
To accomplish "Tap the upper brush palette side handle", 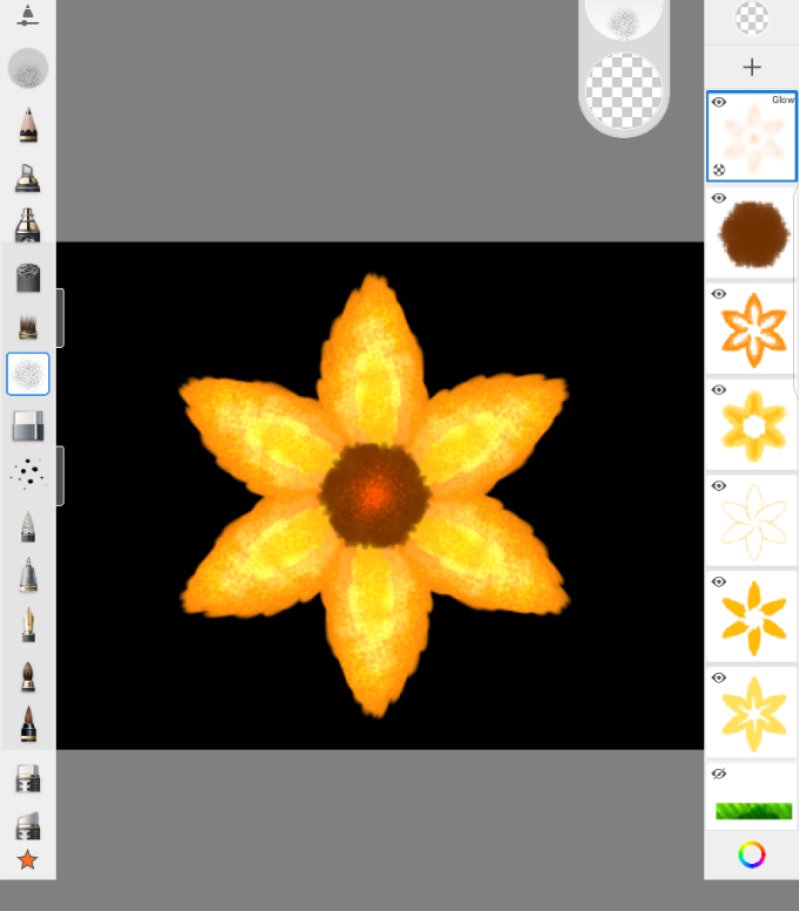I will [x=60, y=318].
